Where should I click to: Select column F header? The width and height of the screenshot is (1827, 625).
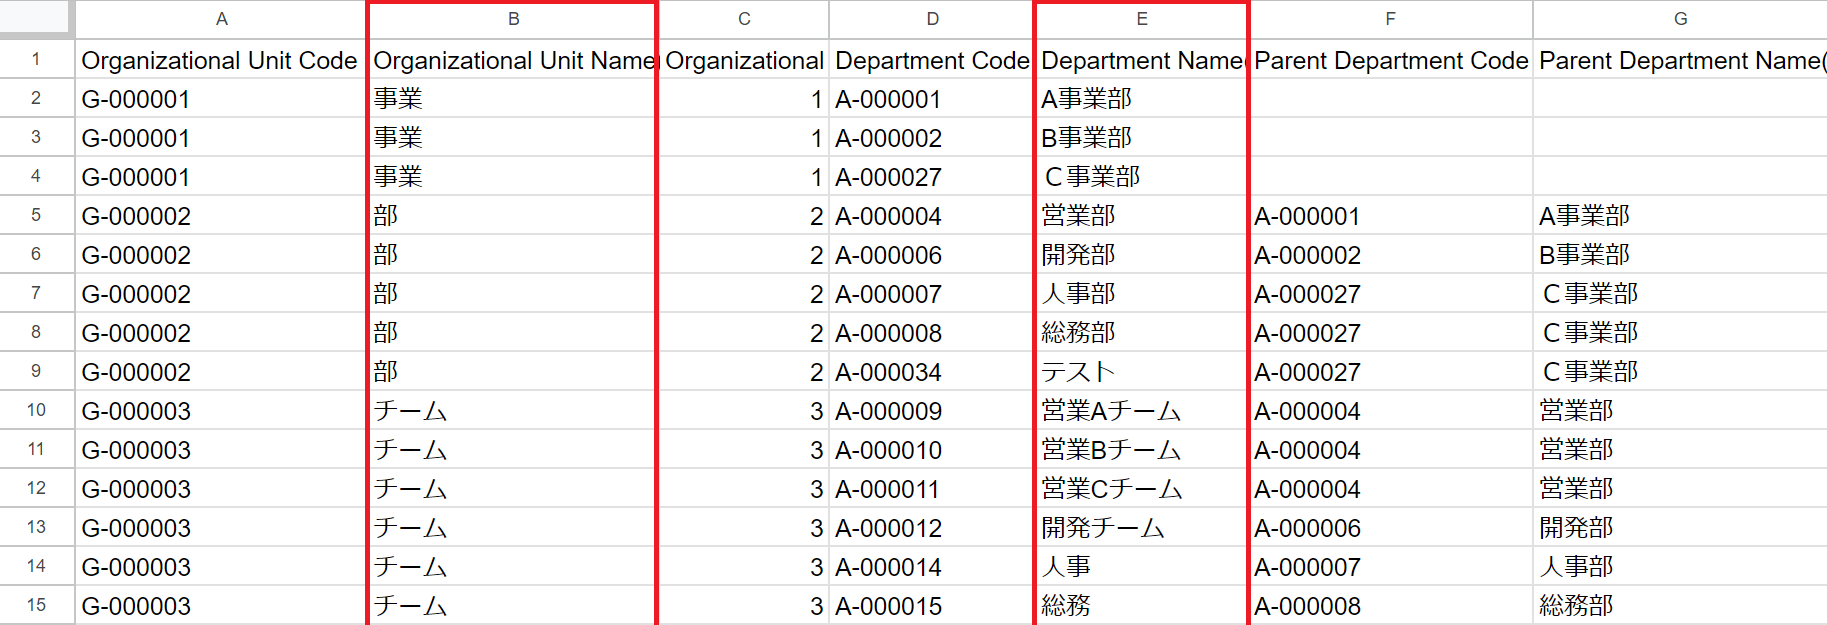click(x=1390, y=19)
